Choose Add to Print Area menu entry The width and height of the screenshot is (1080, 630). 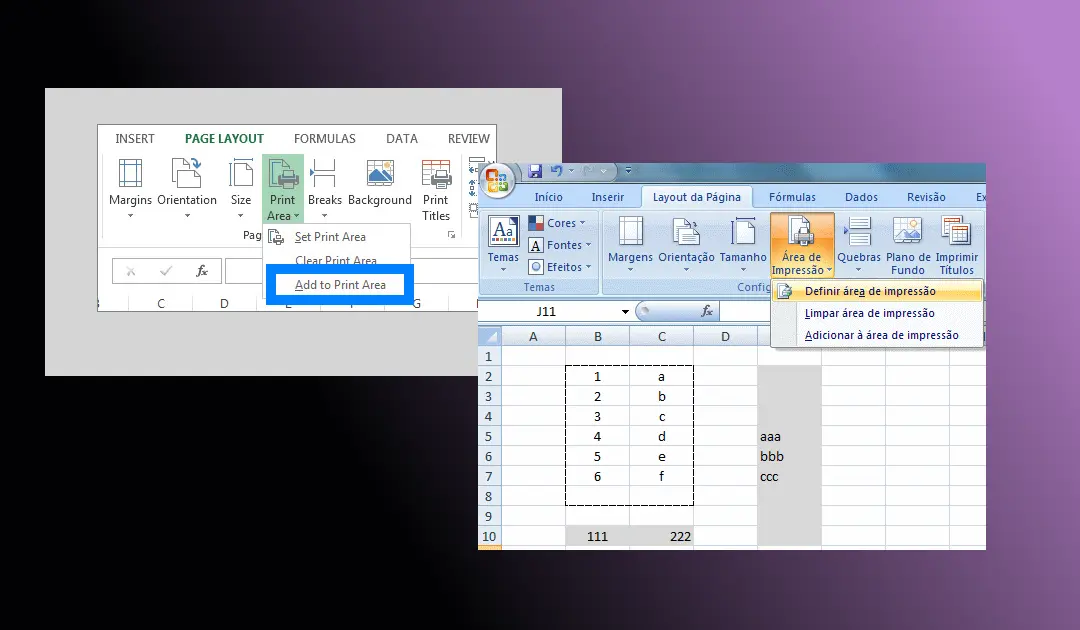[340, 285]
